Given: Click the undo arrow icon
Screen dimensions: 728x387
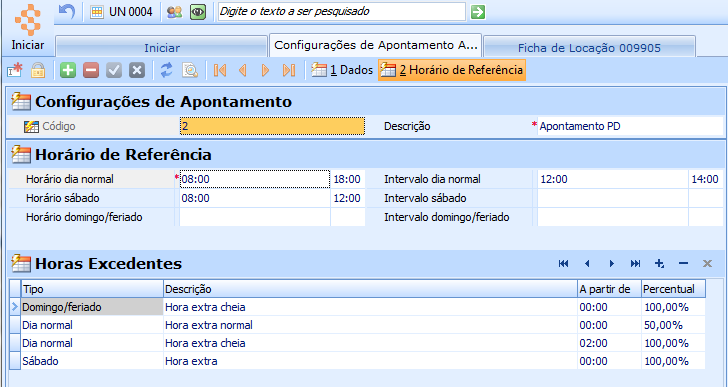Looking at the screenshot, I should click(67, 11).
